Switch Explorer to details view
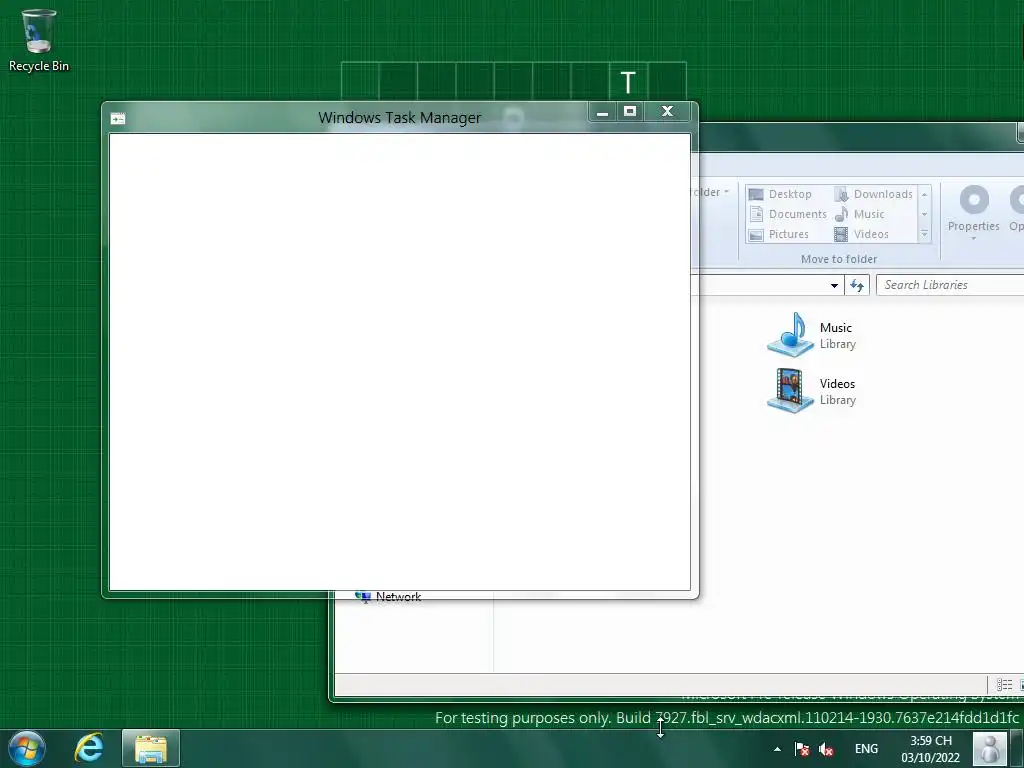Viewport: 1024px width, 768px height. coord(1004,684)
